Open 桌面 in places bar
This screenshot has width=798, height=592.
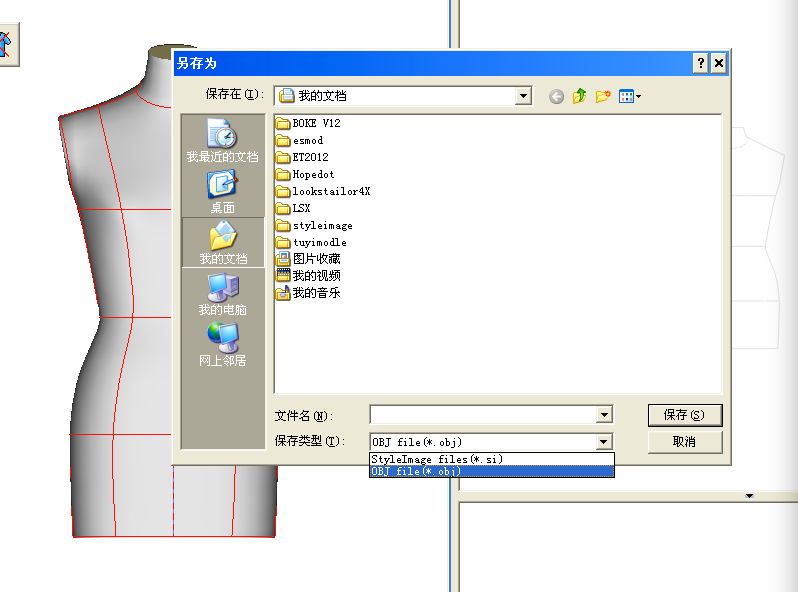pos(223,192)
